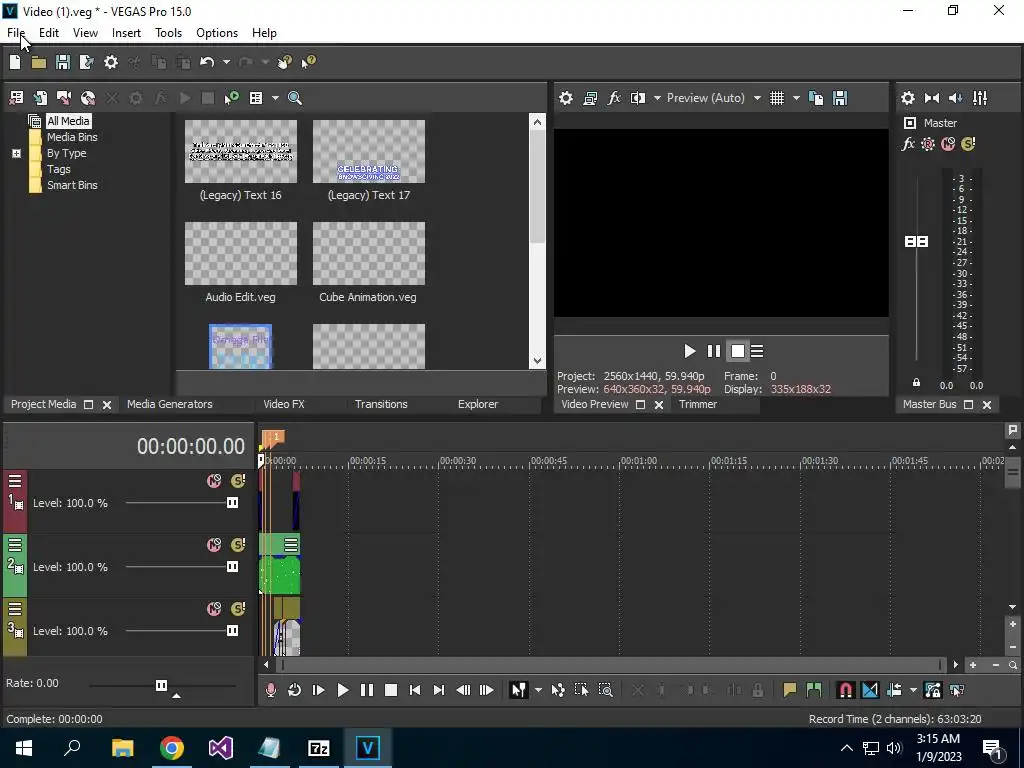Open the Normal Edit Tool dropdown arrow

(x=538, y=690)
